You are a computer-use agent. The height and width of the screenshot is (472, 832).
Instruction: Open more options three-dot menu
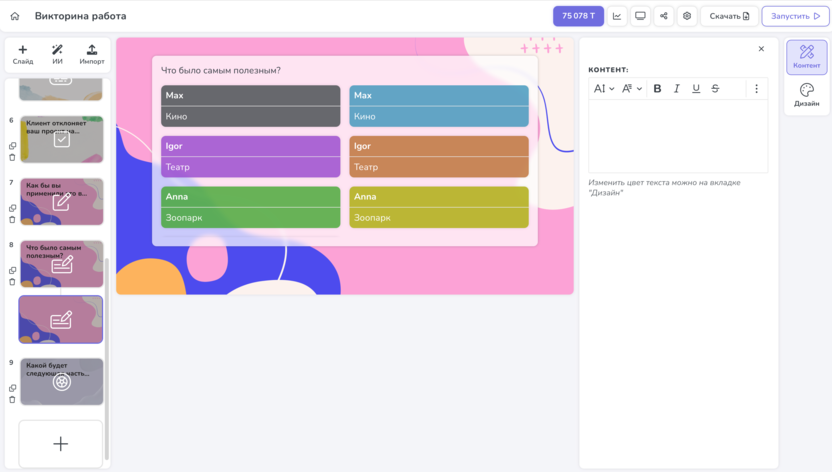pos(756,89)
